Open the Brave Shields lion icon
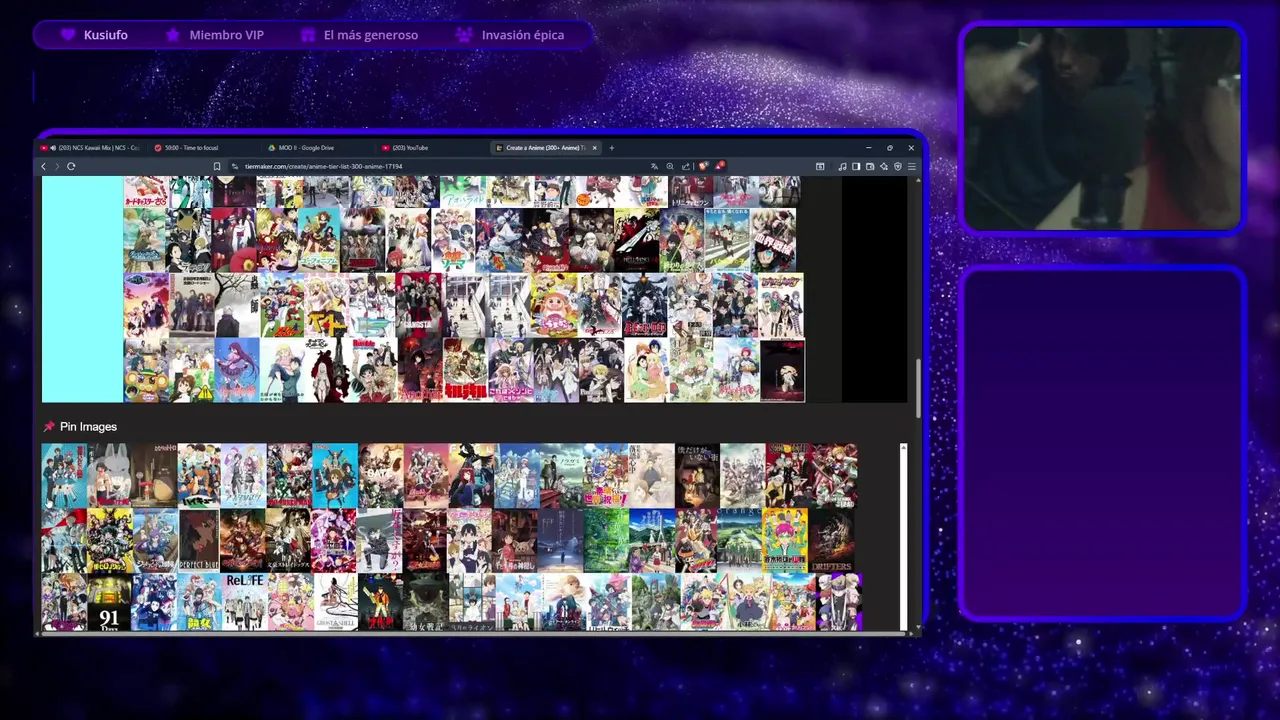The image size is (1280, 720). (703, 166)
